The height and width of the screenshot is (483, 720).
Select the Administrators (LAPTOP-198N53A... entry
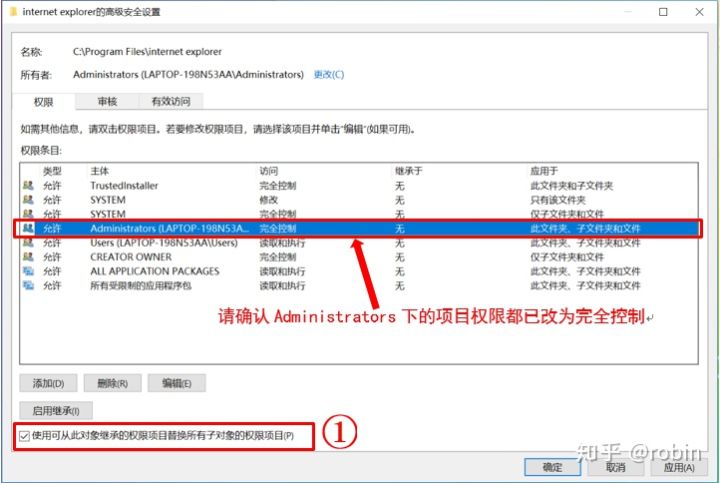[359, 228]
